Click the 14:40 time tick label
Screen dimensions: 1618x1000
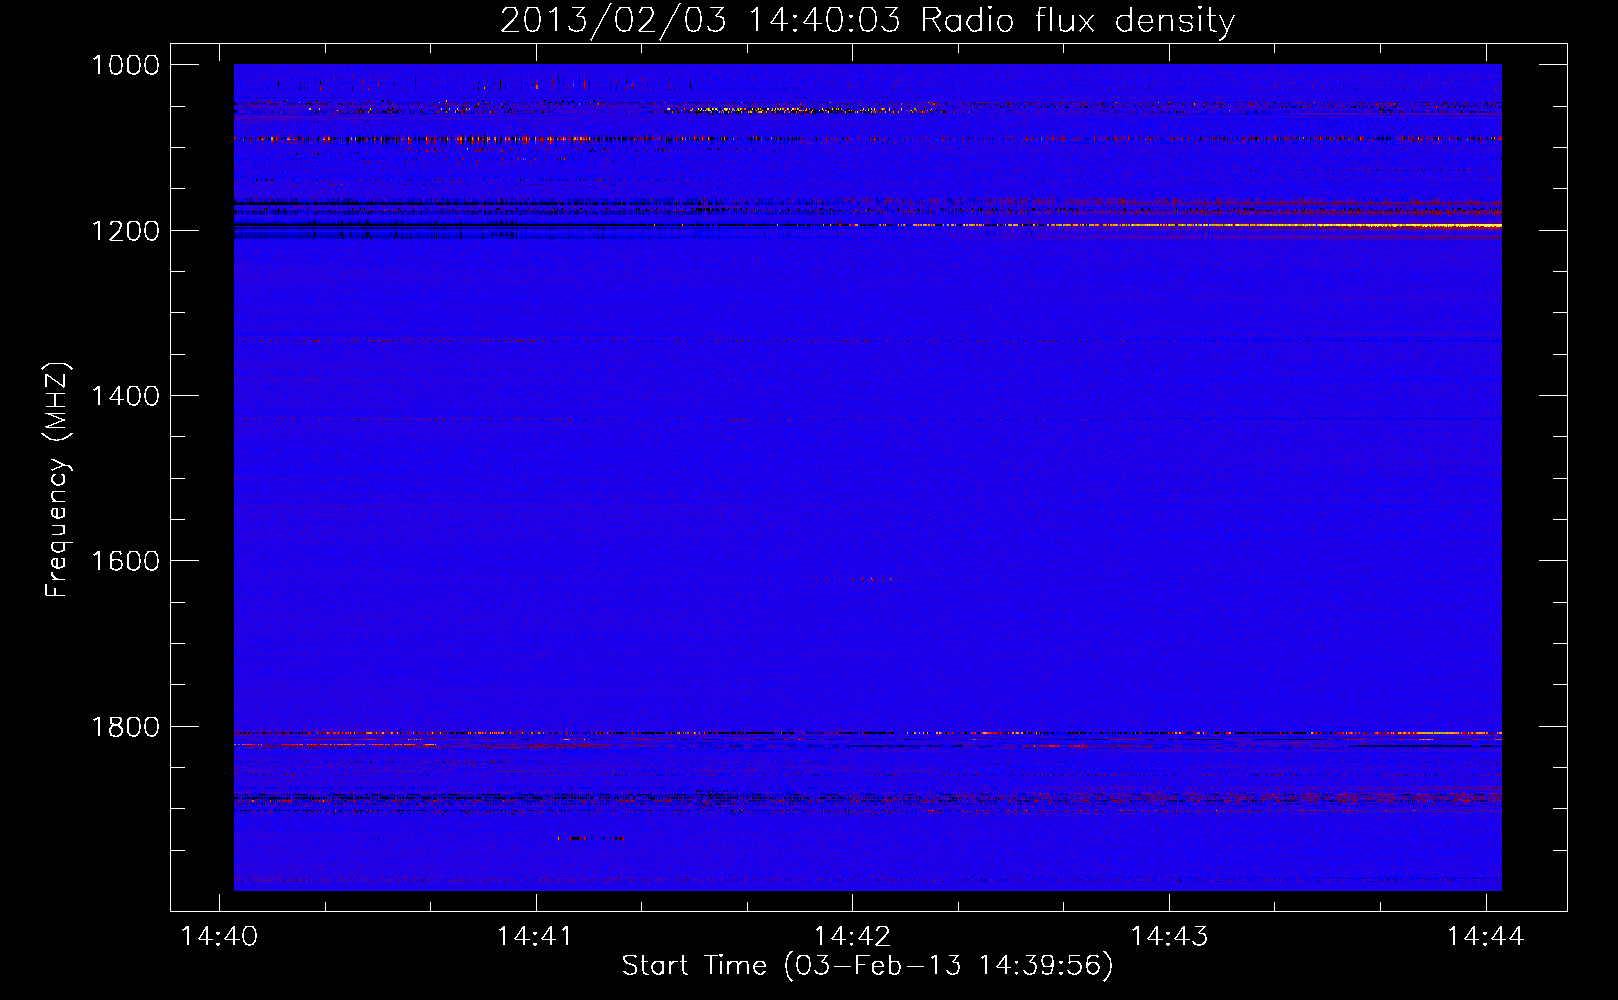(219, 936)
